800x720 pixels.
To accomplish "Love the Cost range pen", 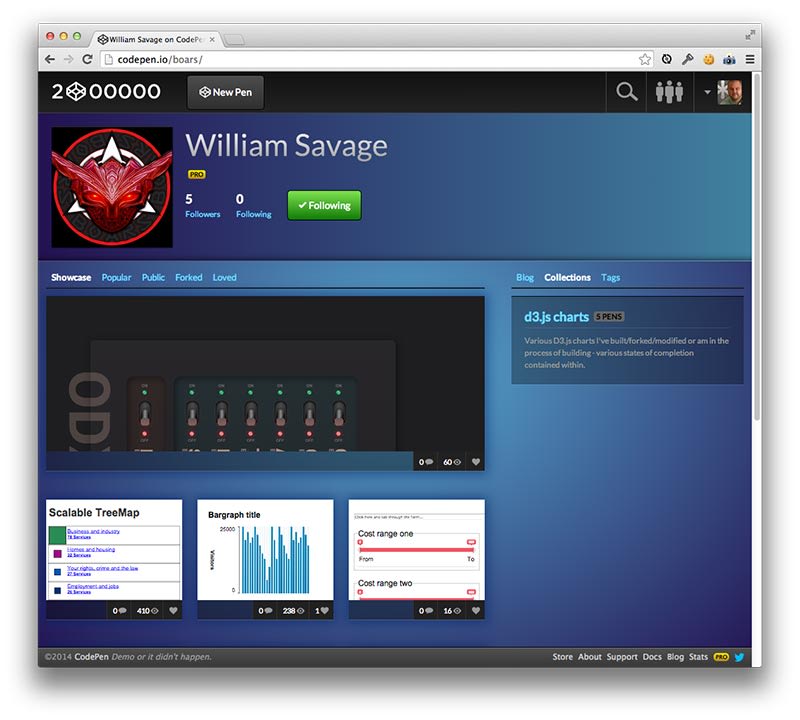I will click(x=476, y=611).
